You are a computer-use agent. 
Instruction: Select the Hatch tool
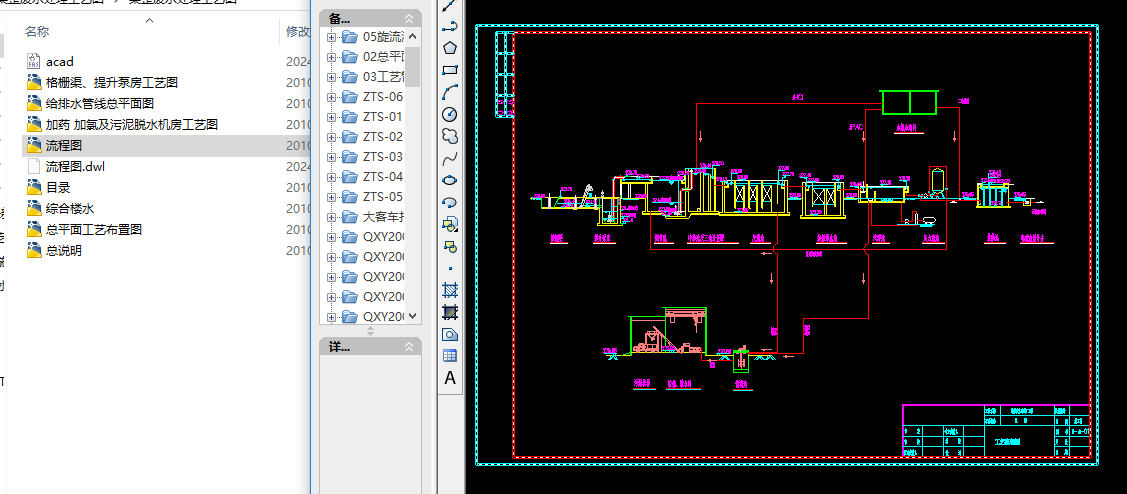[450, 291]
